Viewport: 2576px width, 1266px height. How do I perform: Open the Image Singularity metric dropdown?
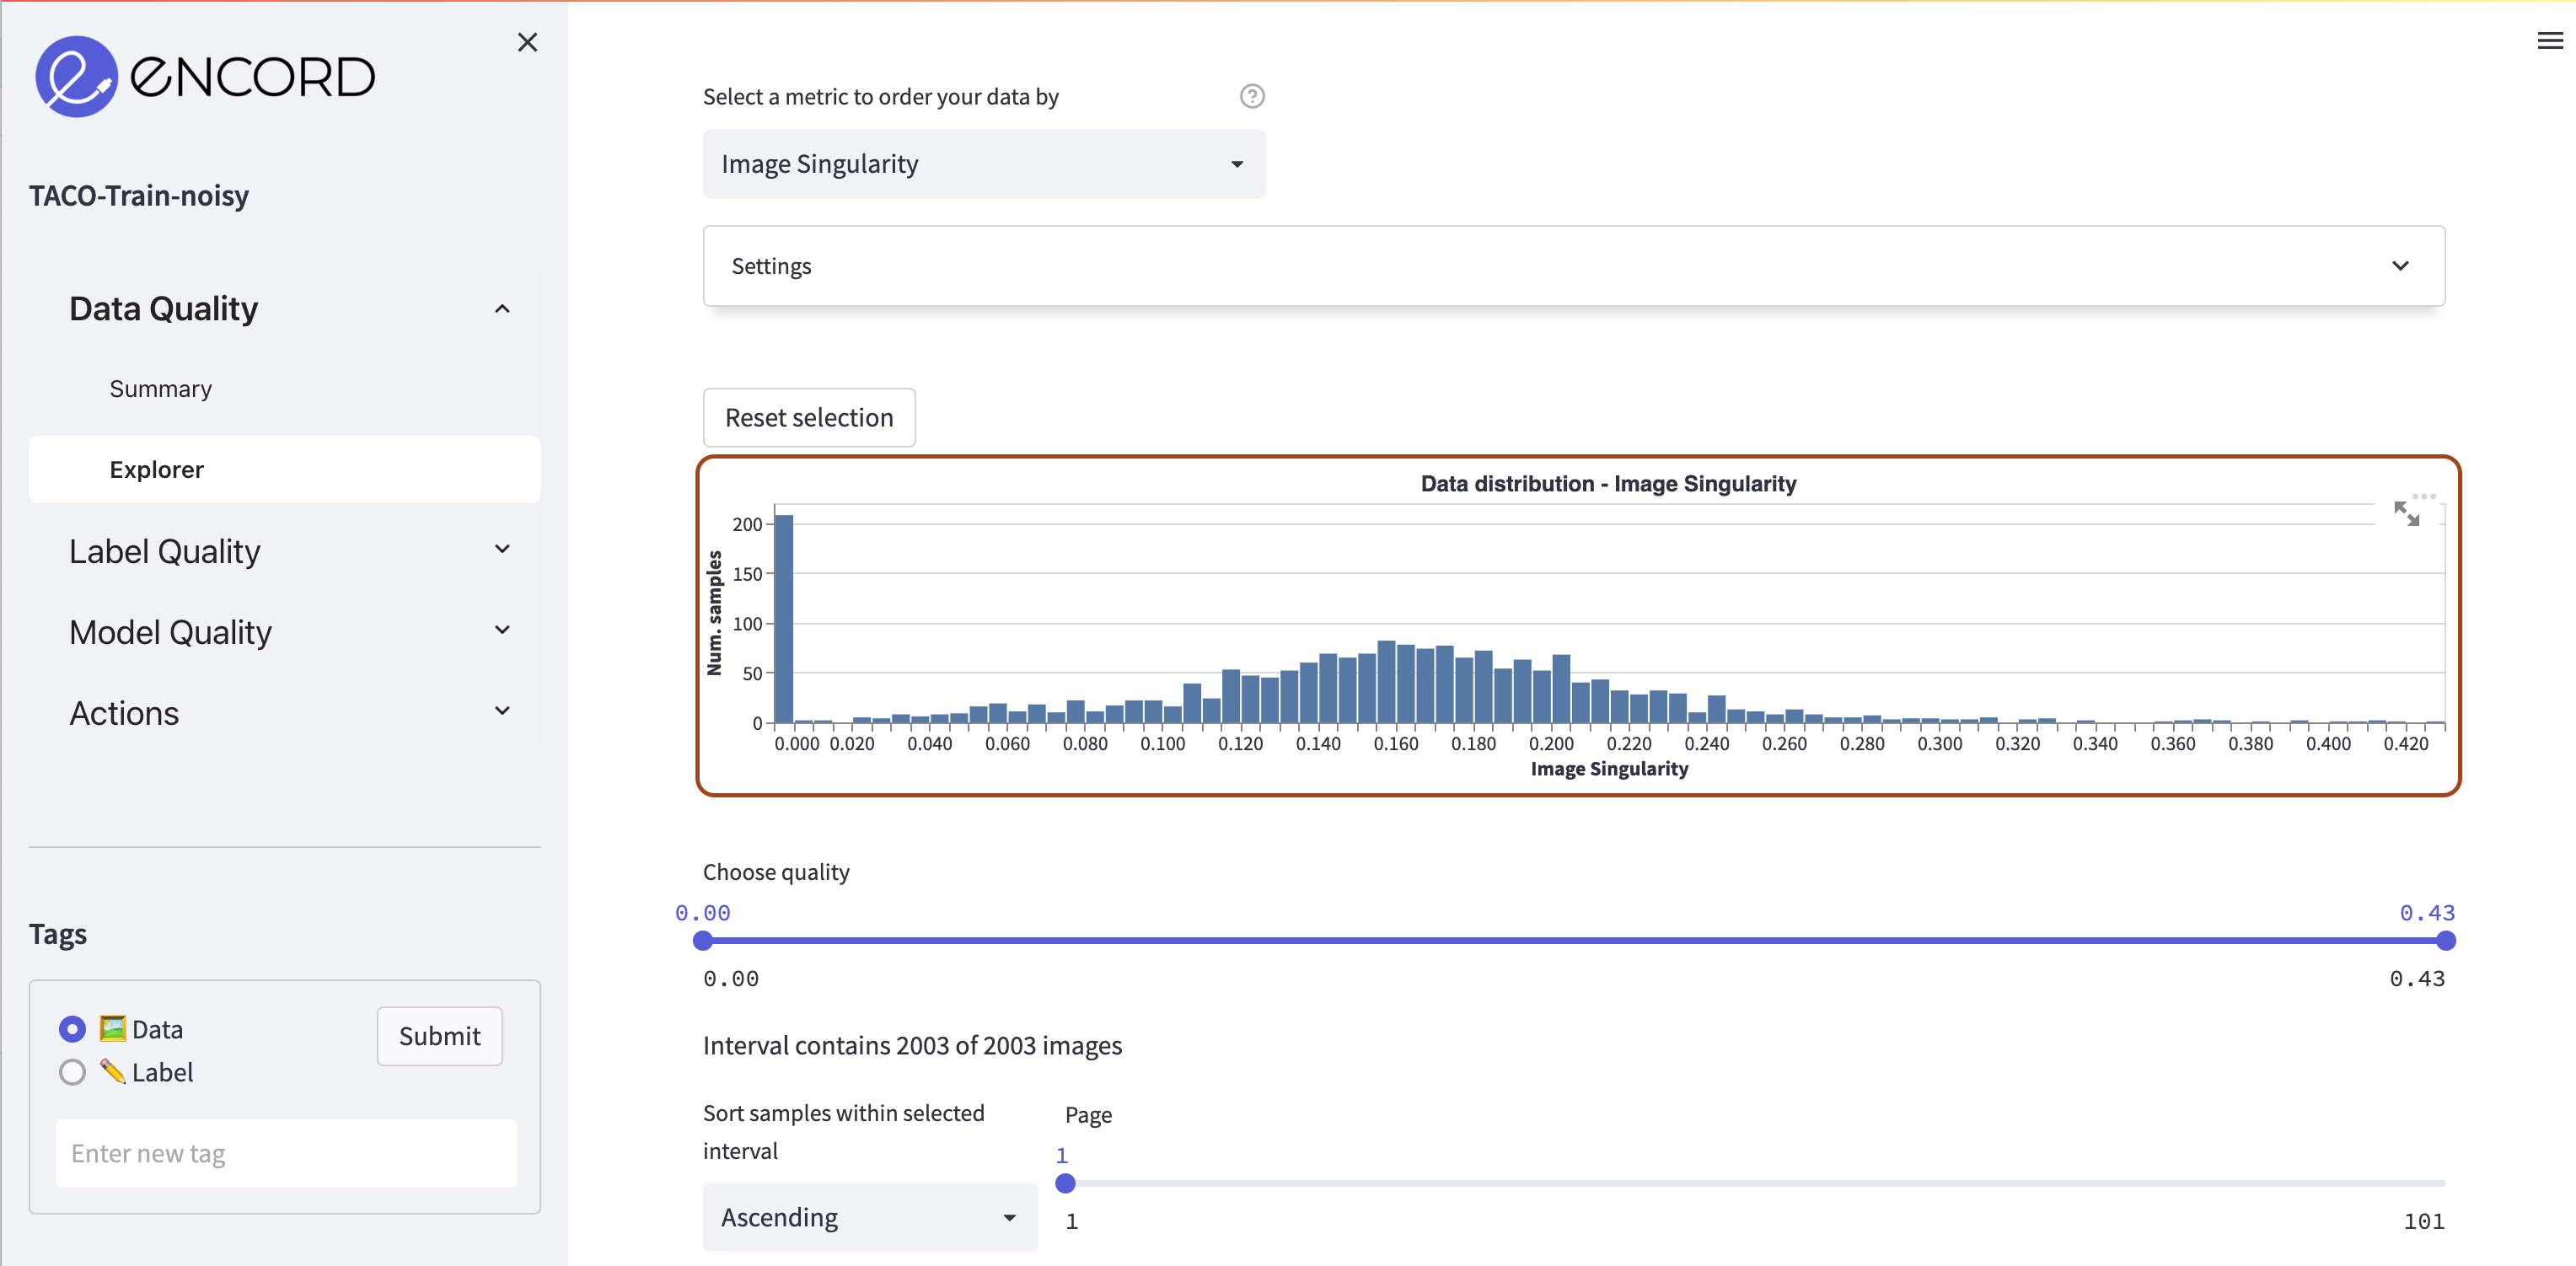tap(984, 164)
